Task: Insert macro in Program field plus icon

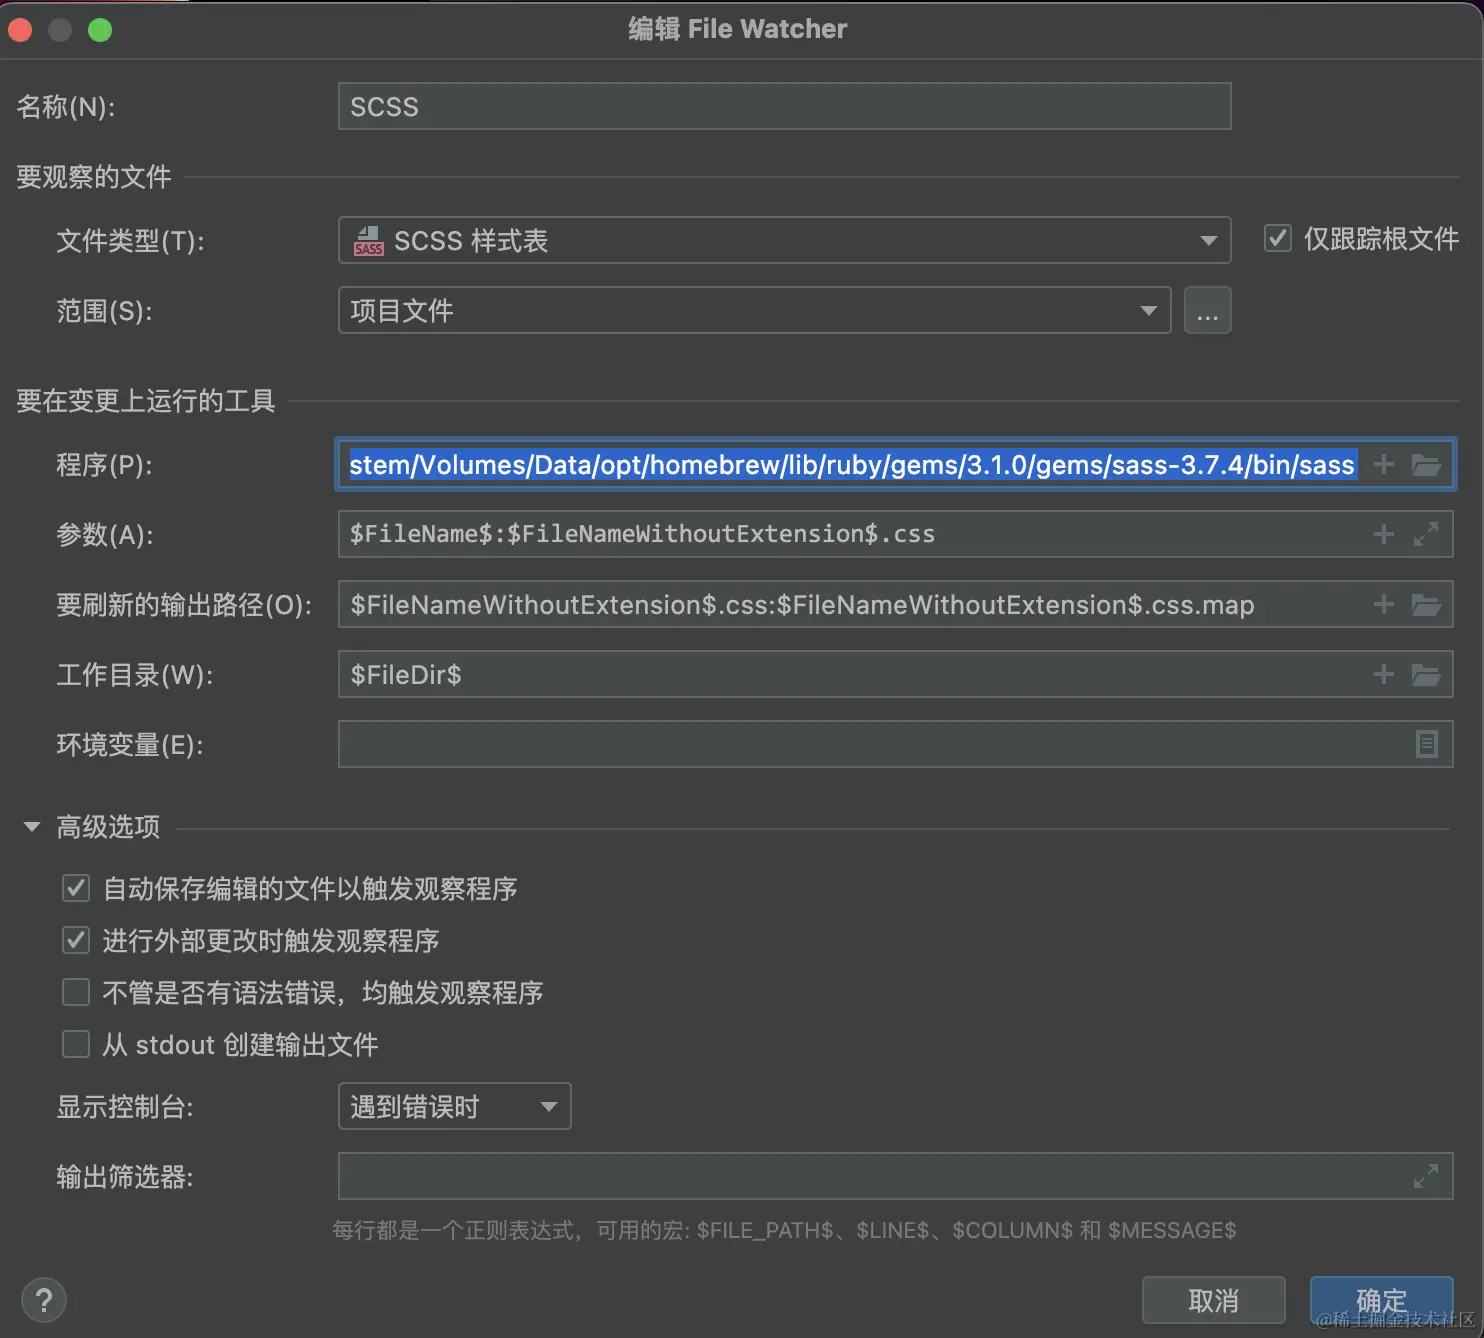Action: point(1384,465)
